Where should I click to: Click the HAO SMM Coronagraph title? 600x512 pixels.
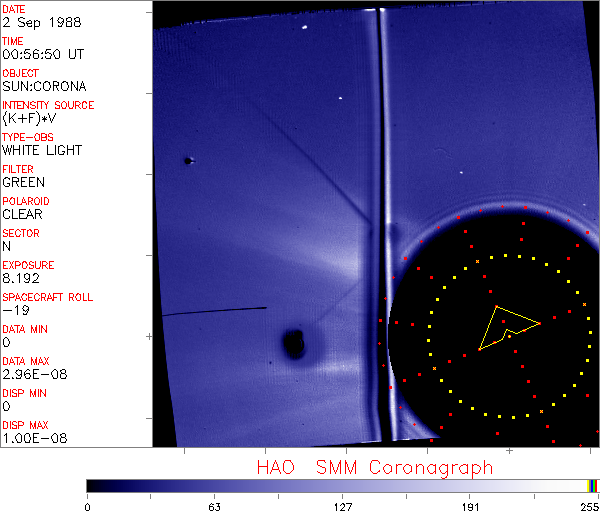pyautogui.click(x=375, y=467)
